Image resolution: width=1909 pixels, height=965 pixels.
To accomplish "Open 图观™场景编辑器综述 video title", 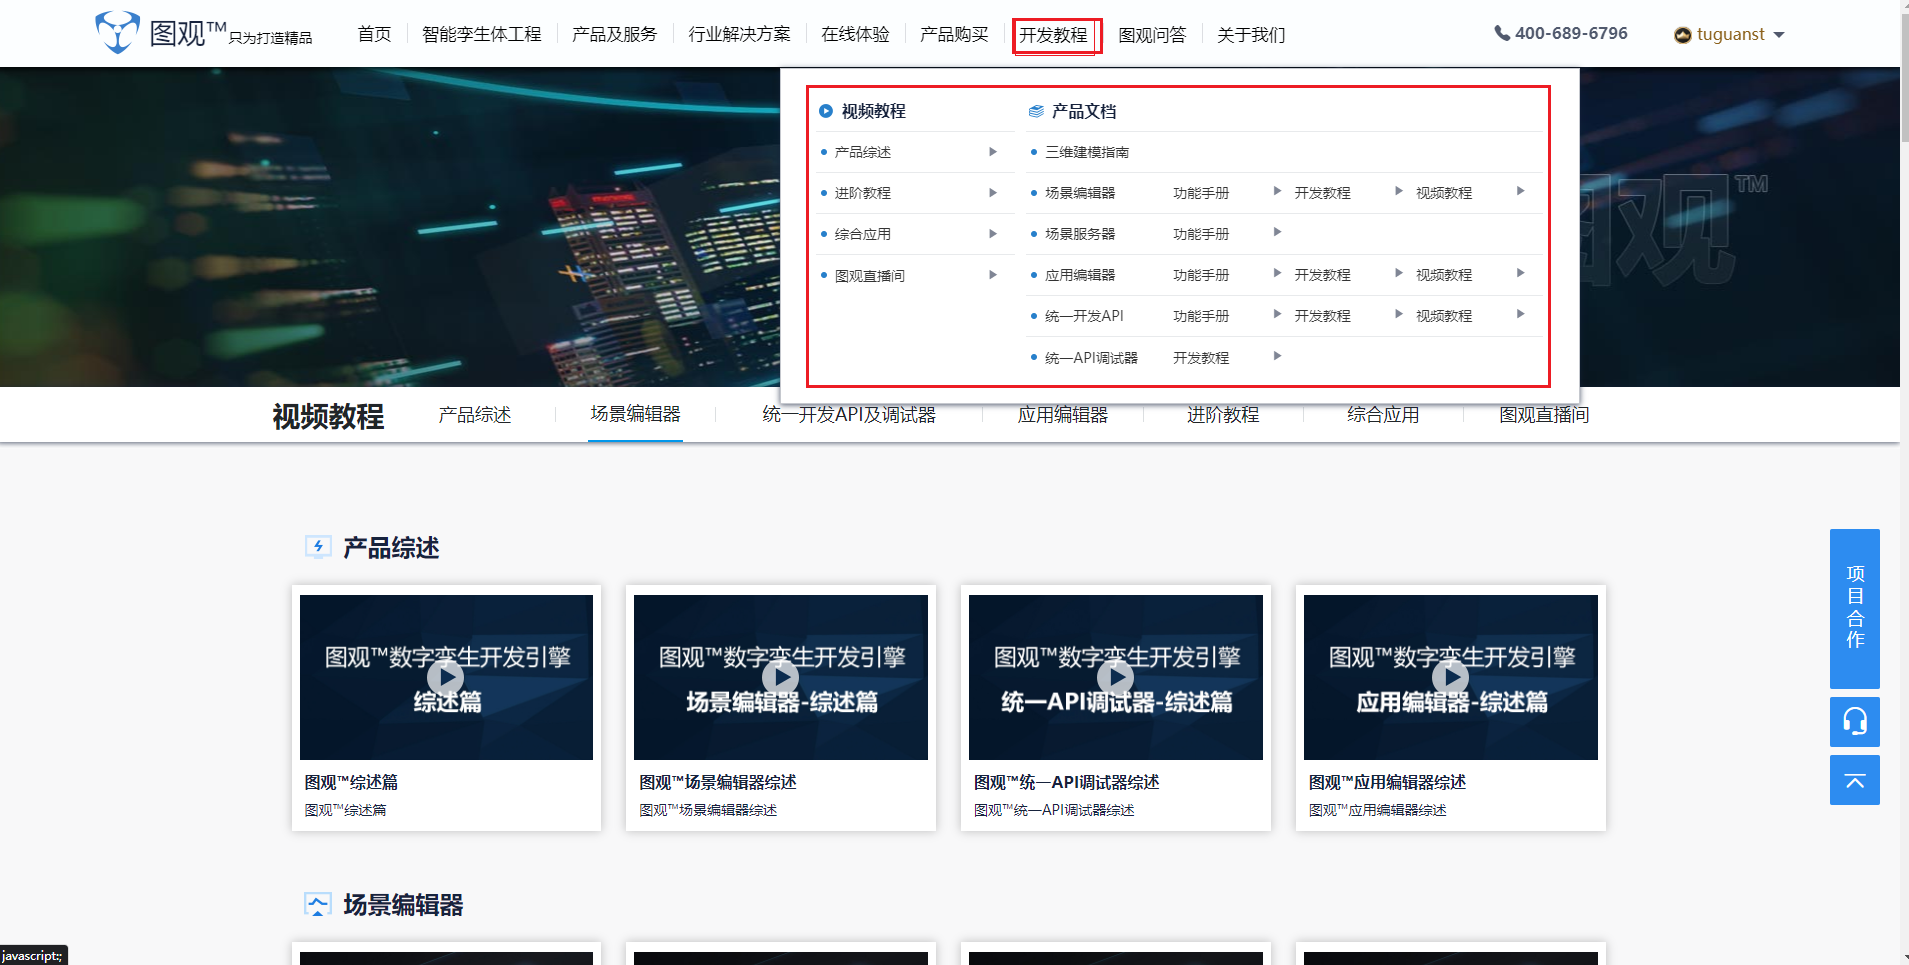I will point(718,782).
